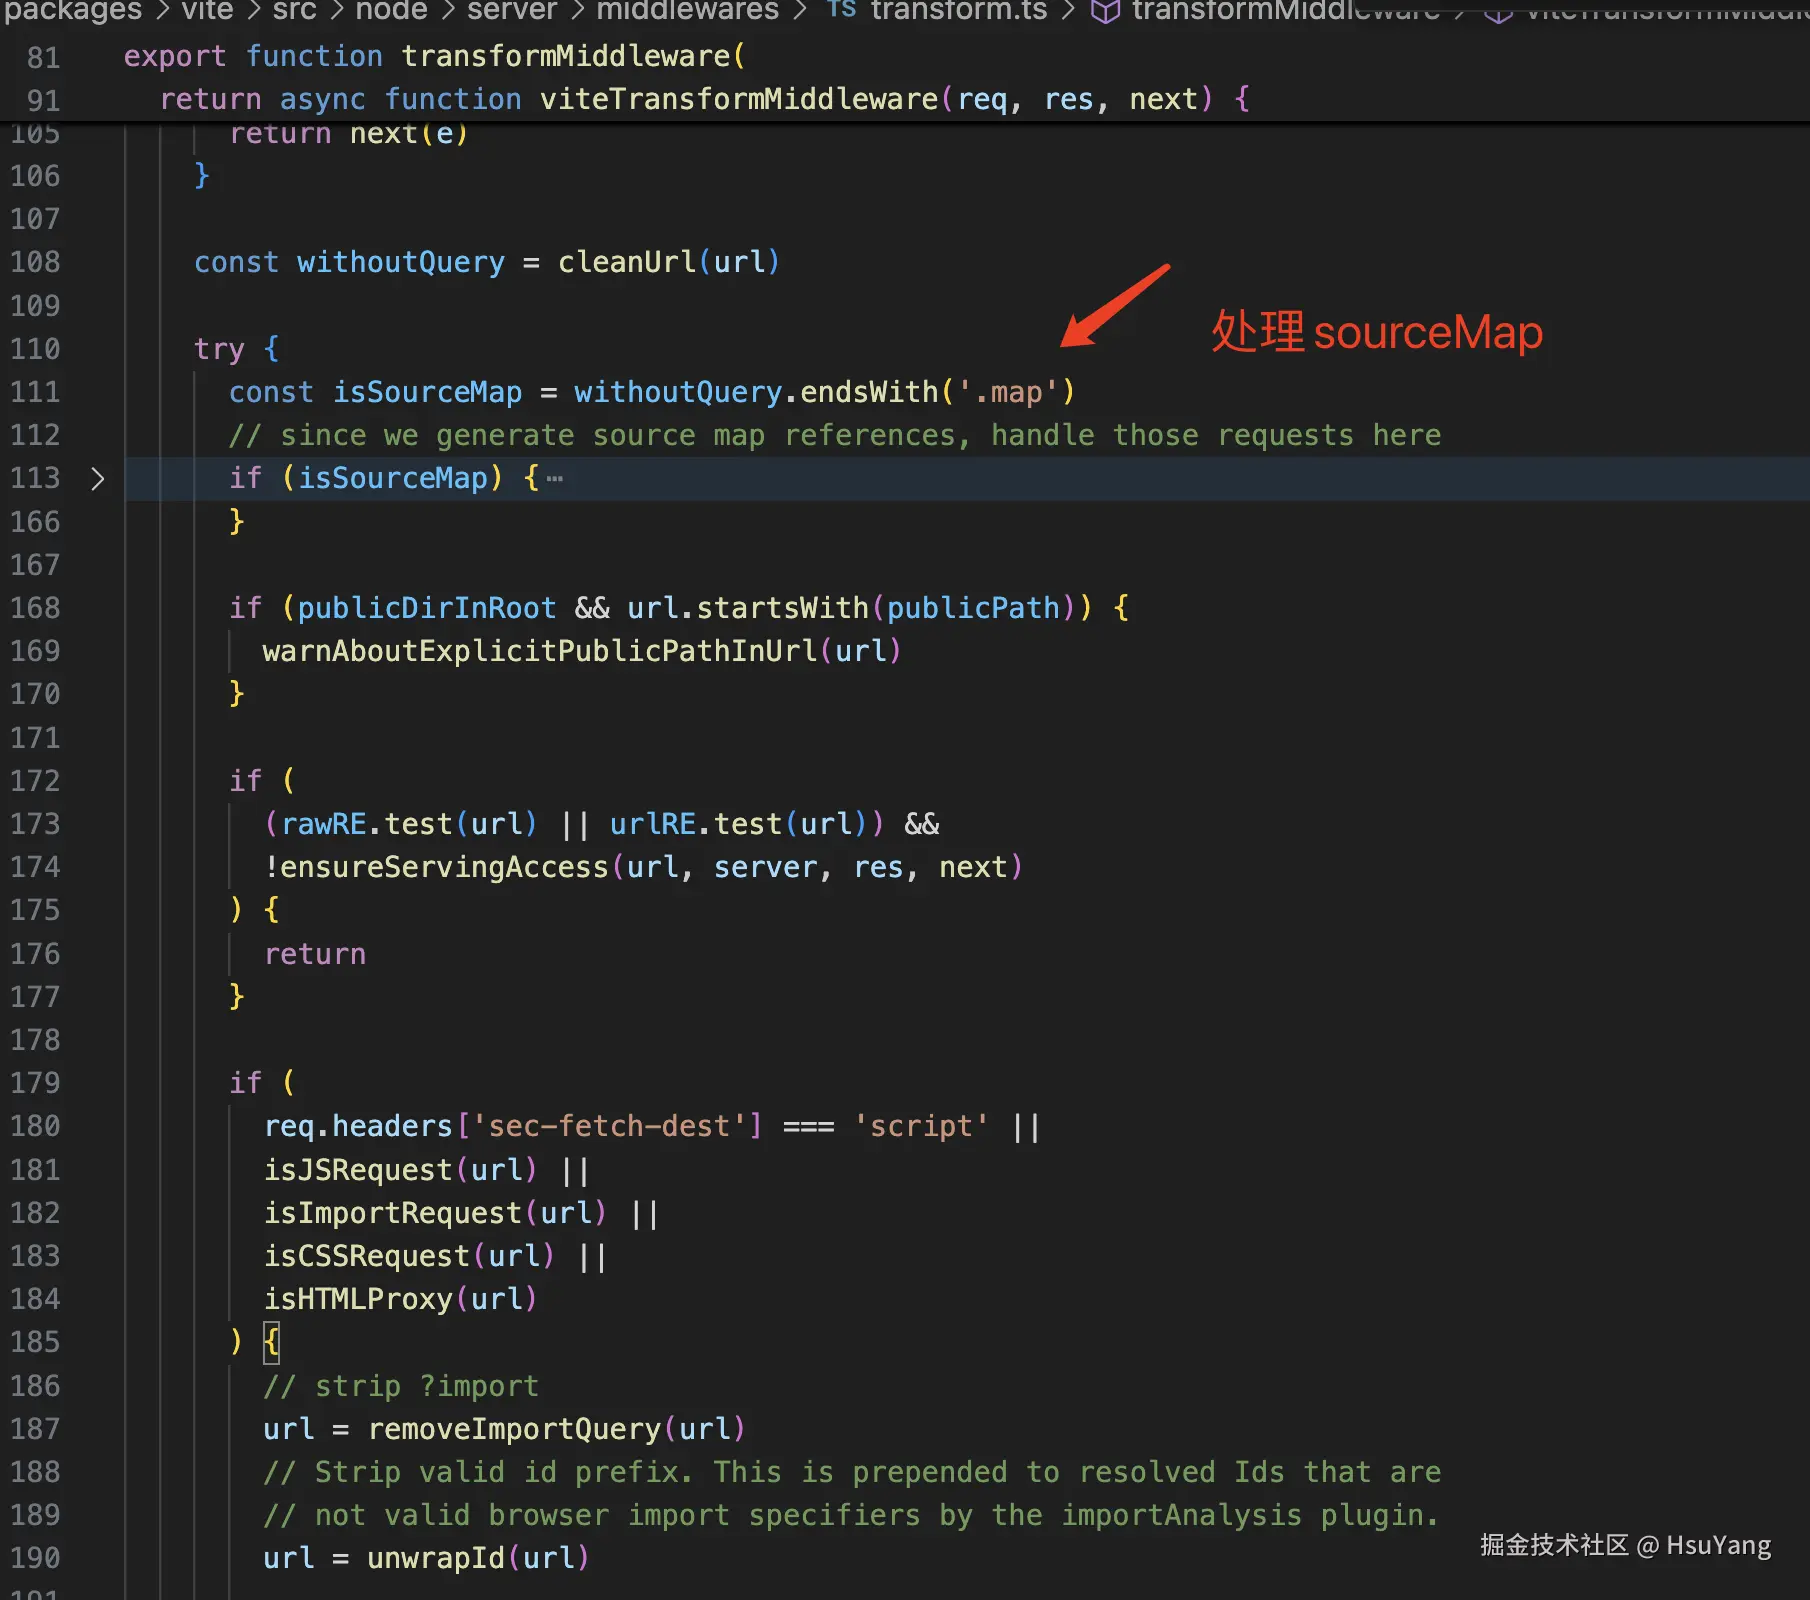This screenshot has height=1600, width=1810.
Task: Click line number 168 in the gutter
Action: pyautogui.click(x=35, y=608)
